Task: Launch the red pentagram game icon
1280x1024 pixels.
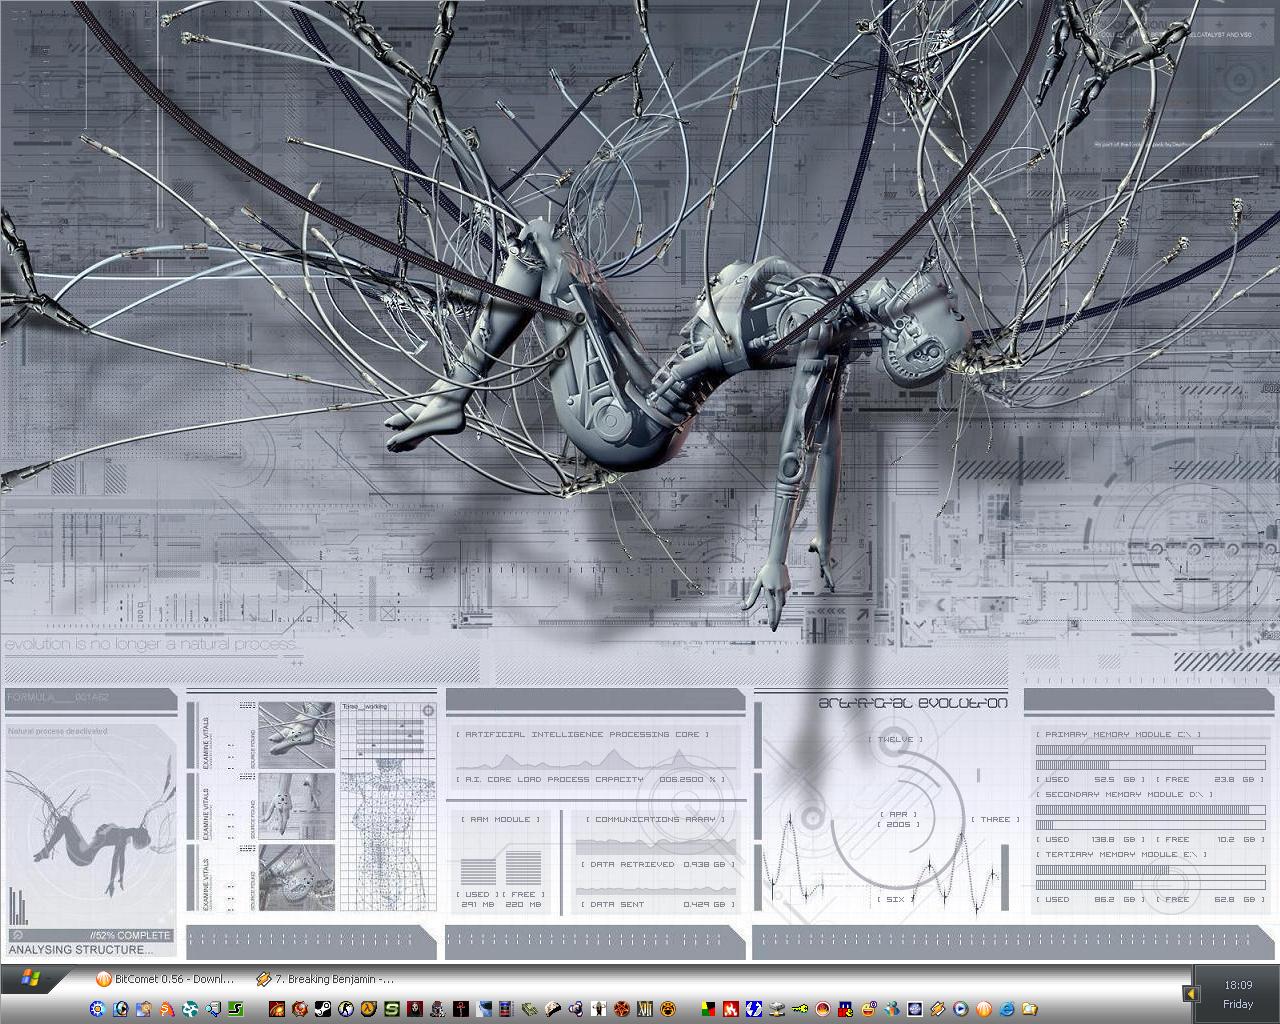Action: 622,1009
